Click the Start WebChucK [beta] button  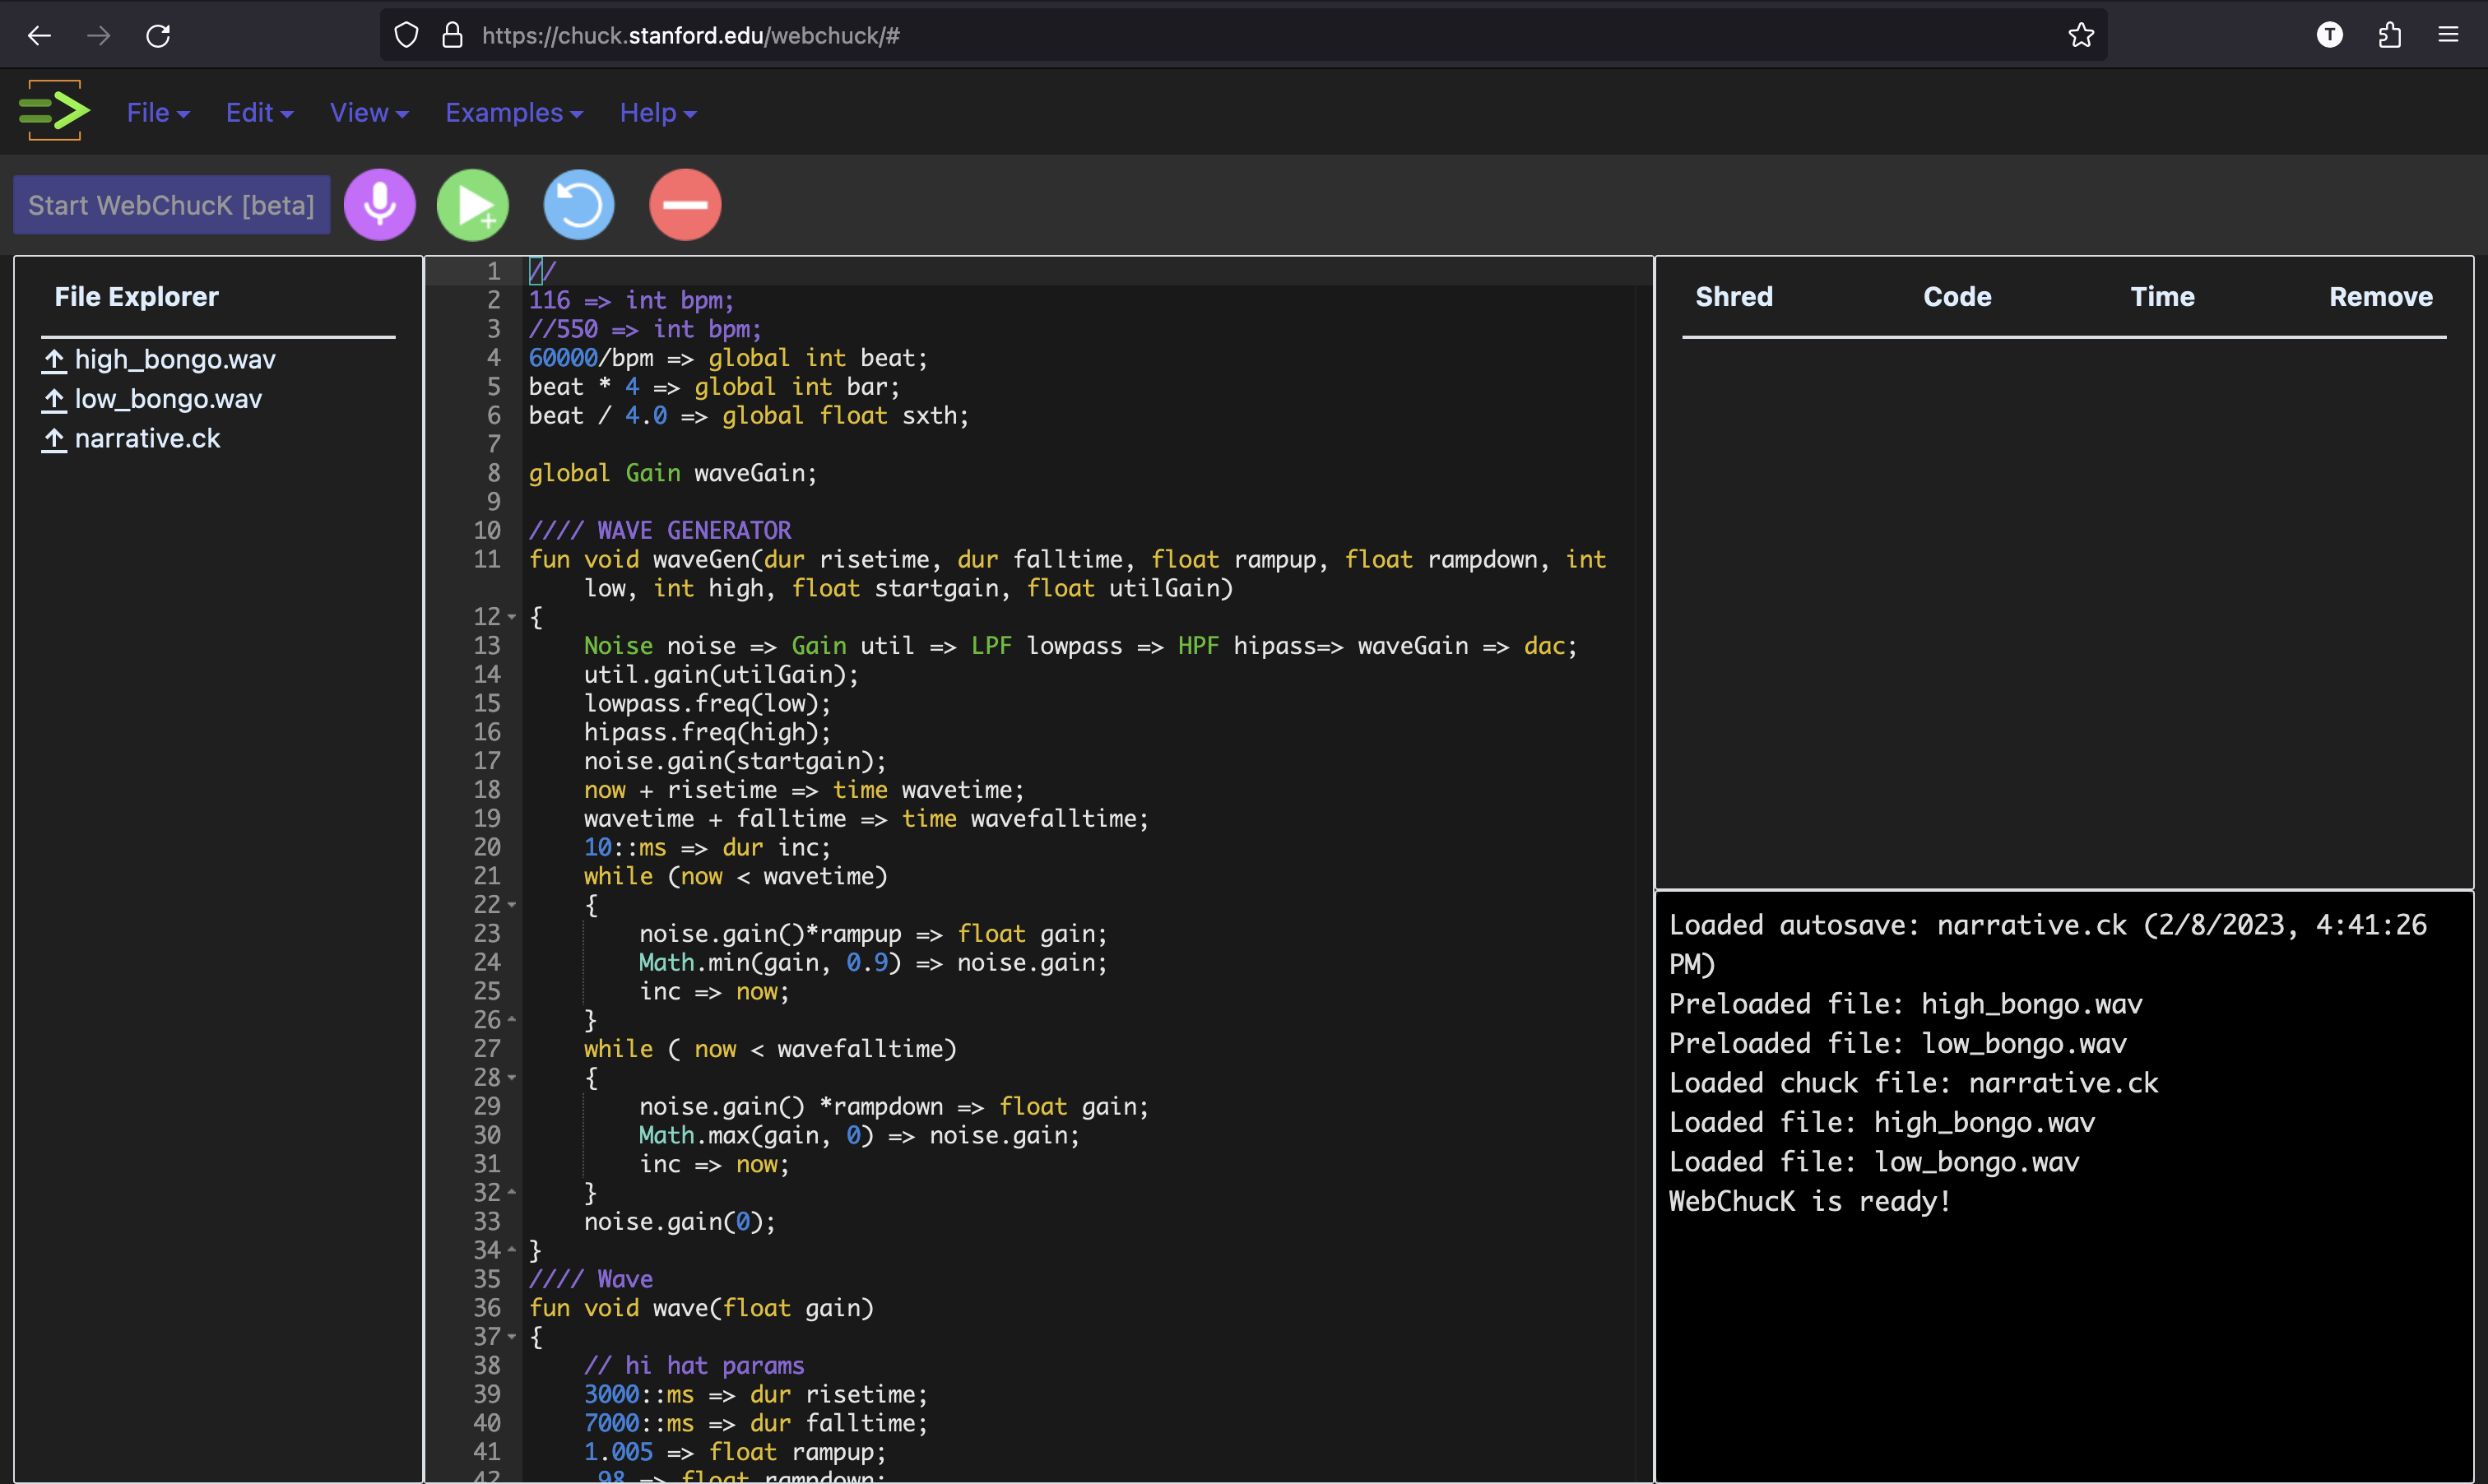pos(172,205)
